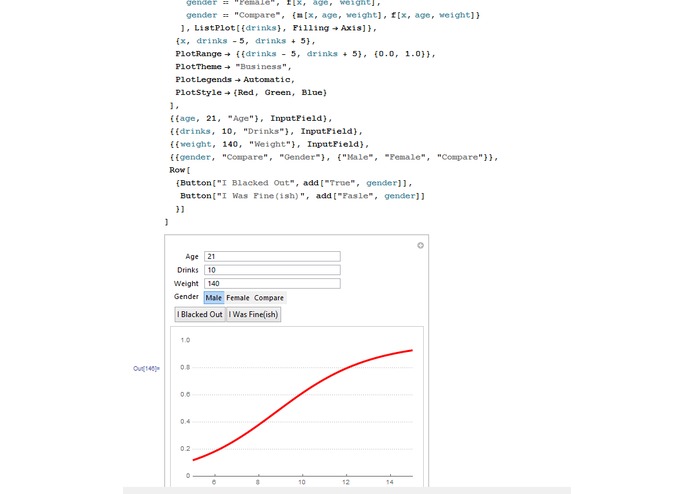The height and width of the screenshot is (494, 695).
Task: Click the "Business" string in code
Action: coord(262,66)
